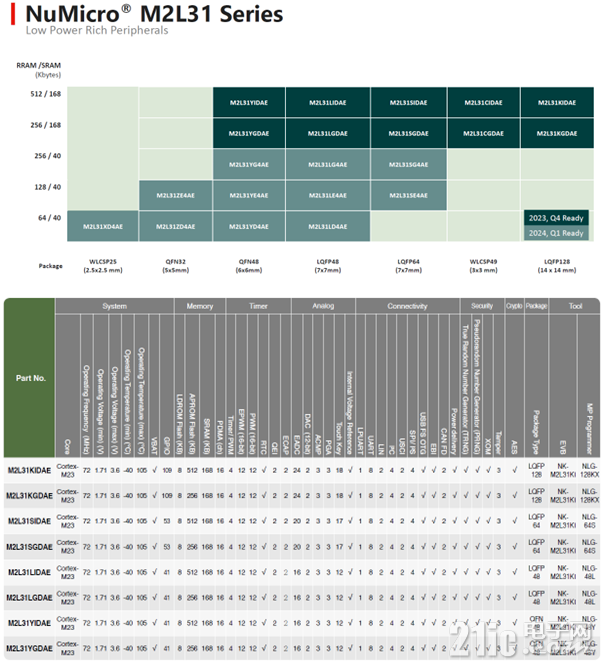Click the 2023, Q4 Ready legend entry
Image resolution: width=603 pixels, height=664 pixels.
click(556, 218)
